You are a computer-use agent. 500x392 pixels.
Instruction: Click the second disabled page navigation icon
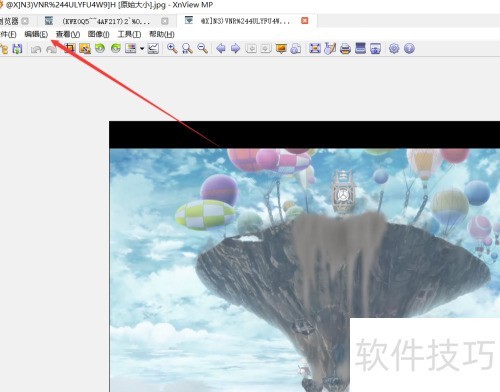(265, 49)
